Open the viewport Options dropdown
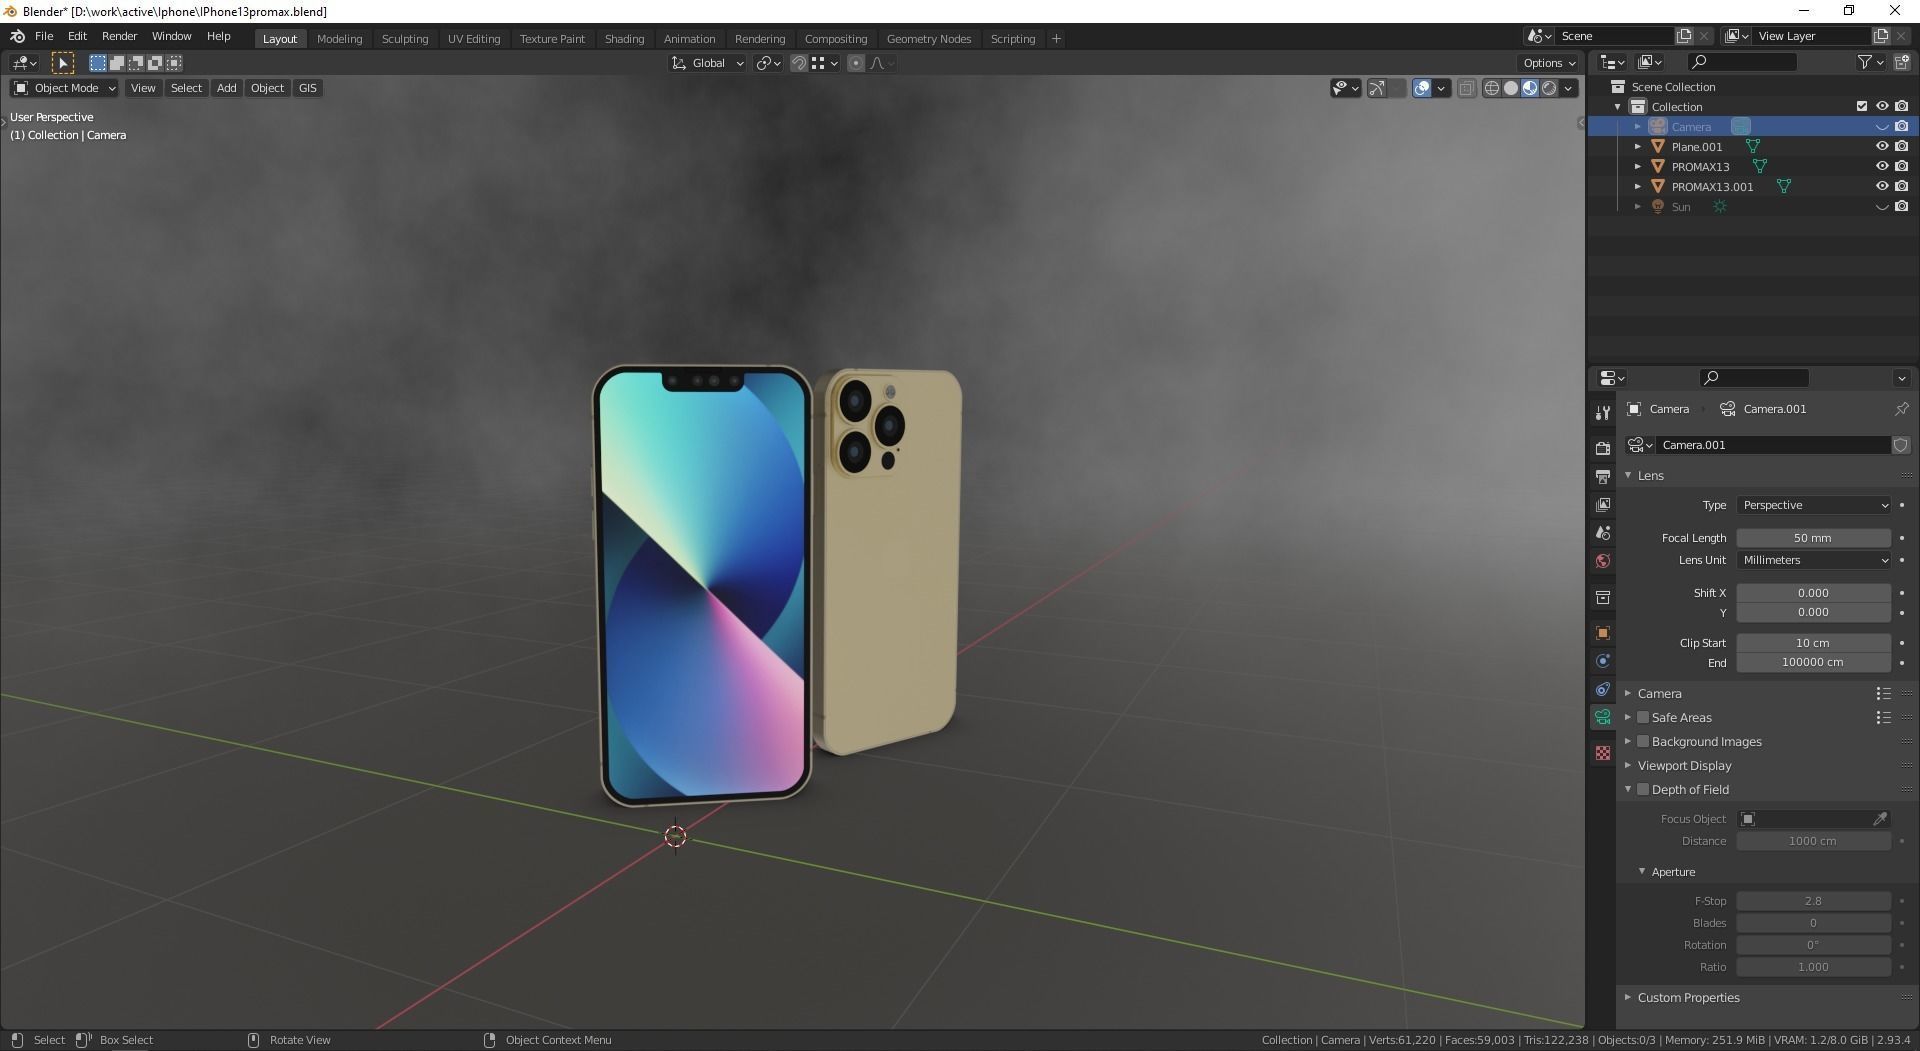This screenshot has width=1920, height=1051. click(x=1549, y=63)
